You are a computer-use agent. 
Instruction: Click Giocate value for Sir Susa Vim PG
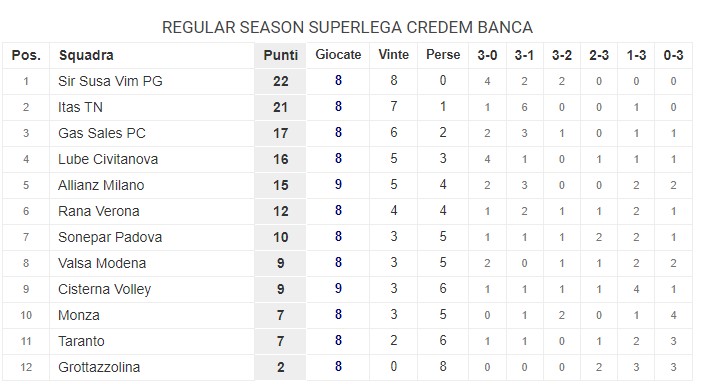pos(338,81)
